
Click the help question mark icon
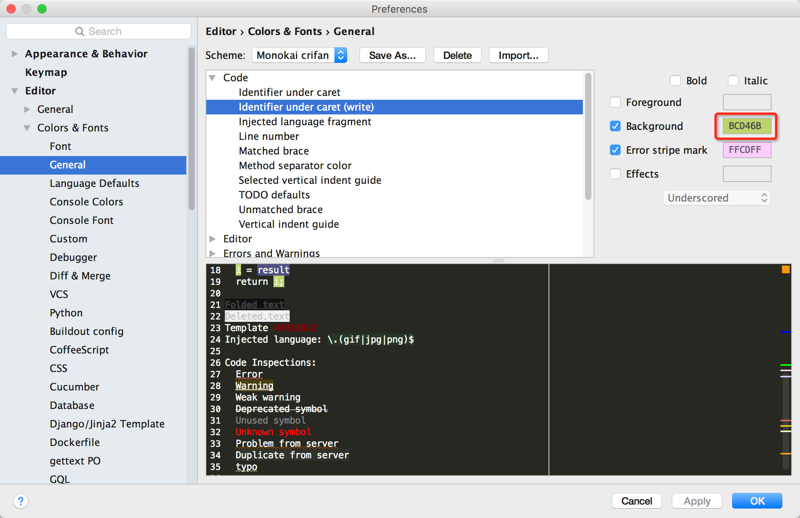click(20, 501)
